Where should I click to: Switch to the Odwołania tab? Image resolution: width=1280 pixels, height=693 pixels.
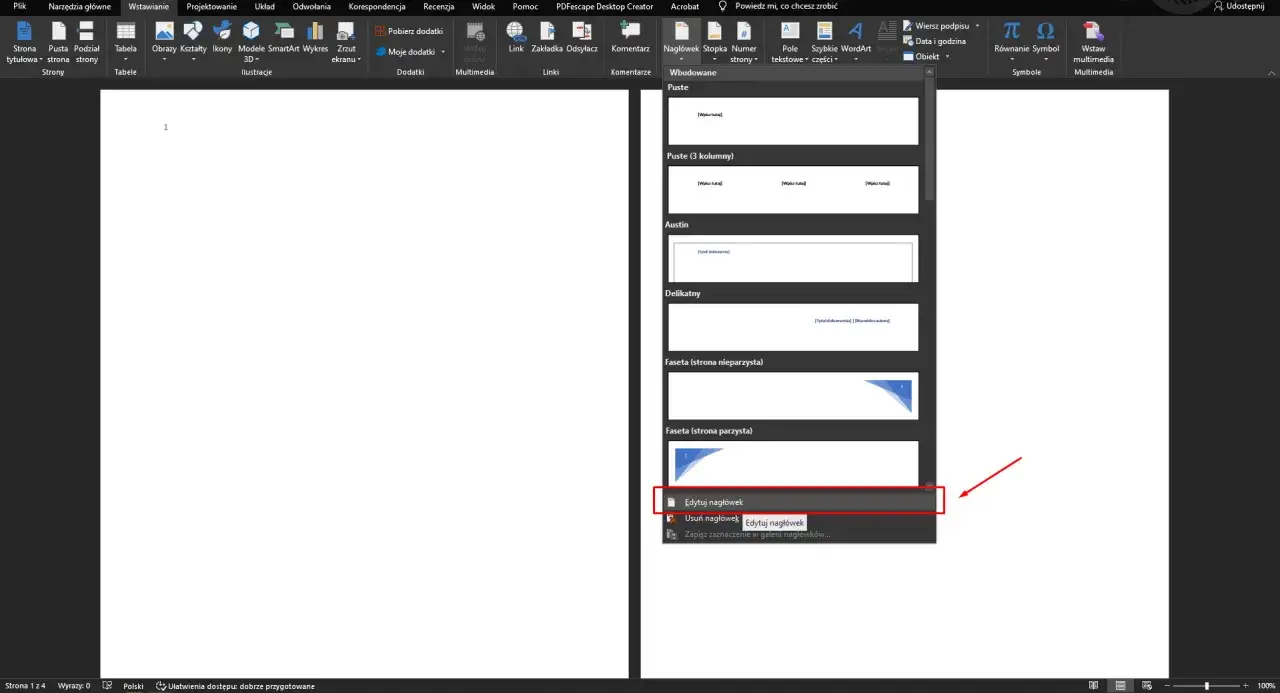tap(312, 6)
